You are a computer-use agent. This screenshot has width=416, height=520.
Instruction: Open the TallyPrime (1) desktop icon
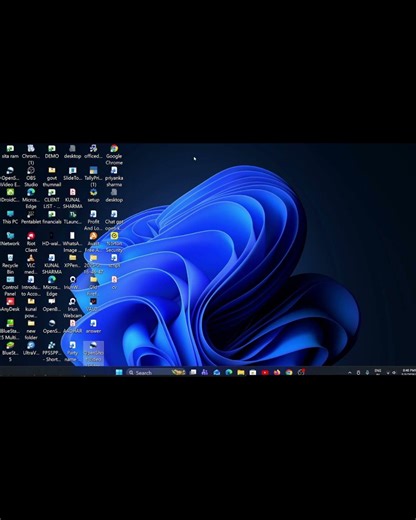(93, 177)
